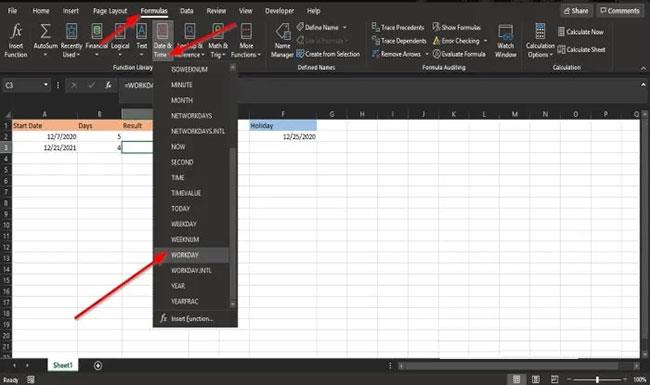Open Financial functions library
This screenshot has width=650, height=385.
[x=96, y=41]
